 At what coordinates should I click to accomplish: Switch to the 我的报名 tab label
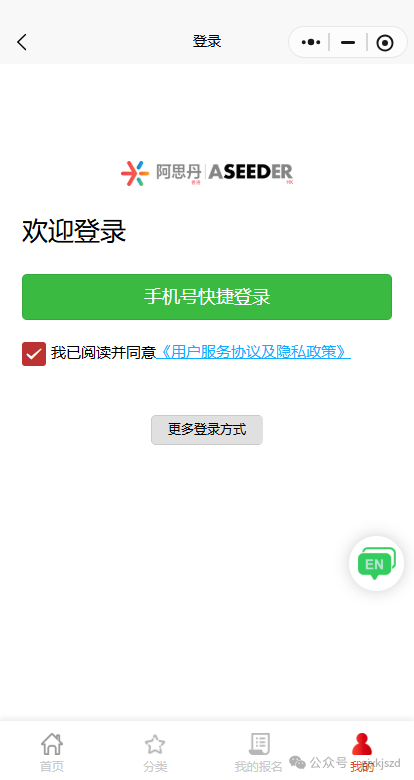(x=258, y=767)
